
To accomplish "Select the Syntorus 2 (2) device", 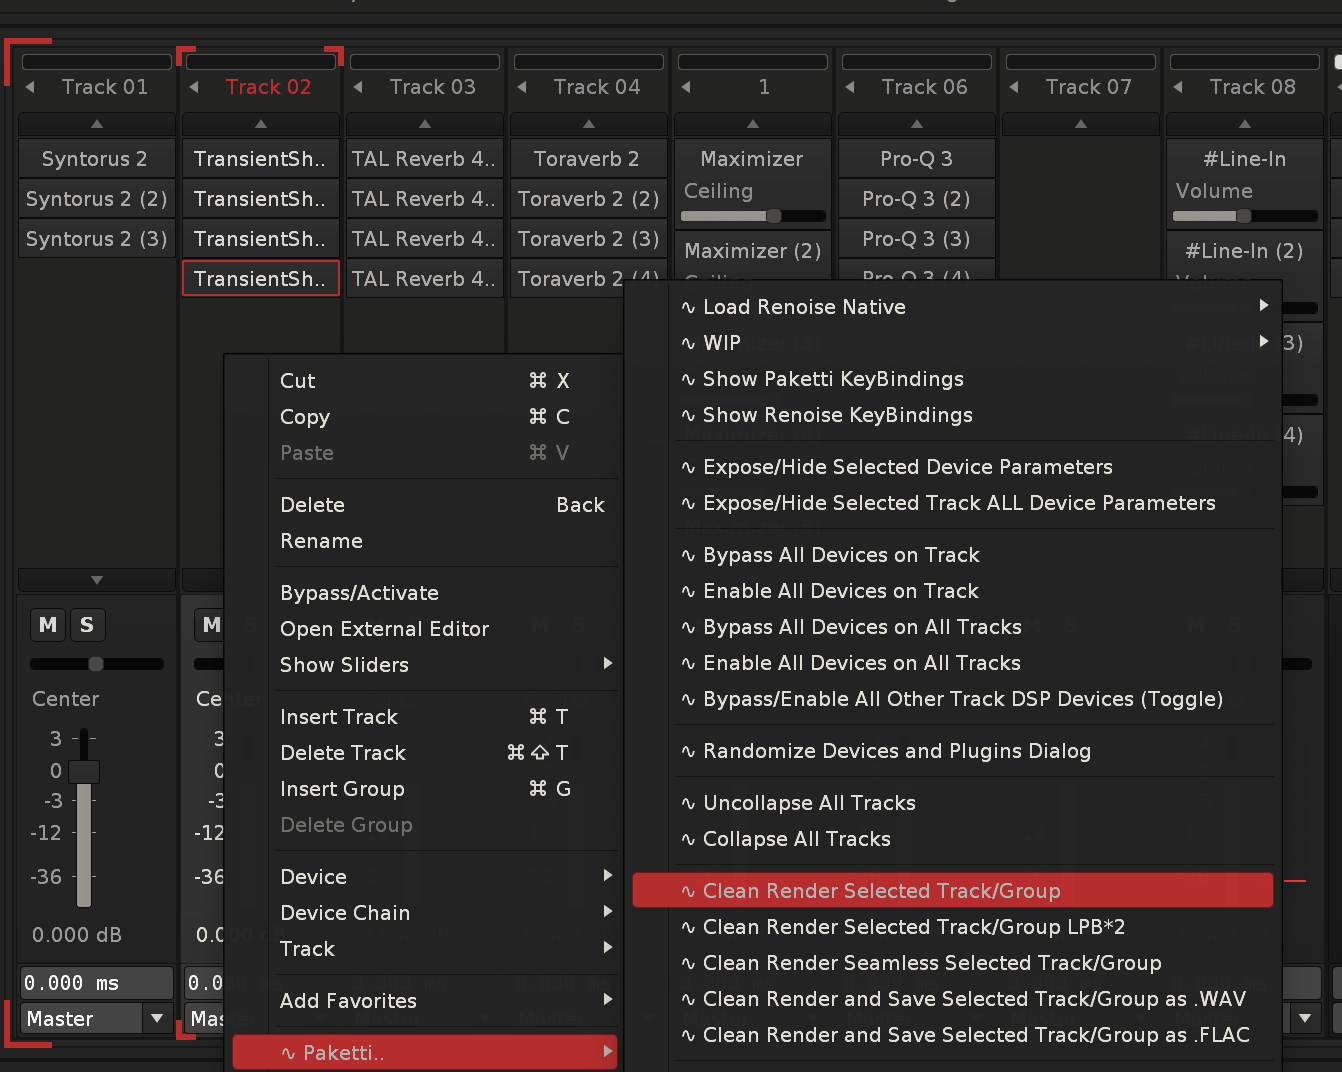I will tap(97, 199).
